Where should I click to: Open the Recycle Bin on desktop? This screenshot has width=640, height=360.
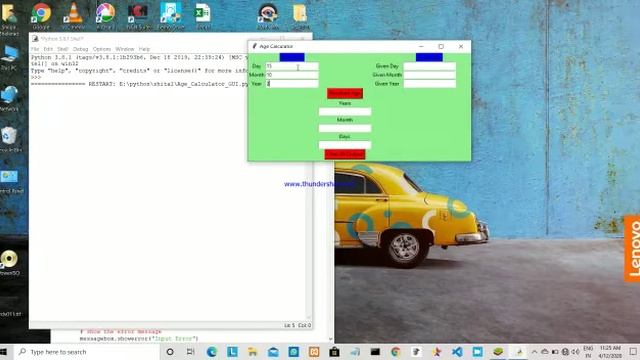[9, 139]
